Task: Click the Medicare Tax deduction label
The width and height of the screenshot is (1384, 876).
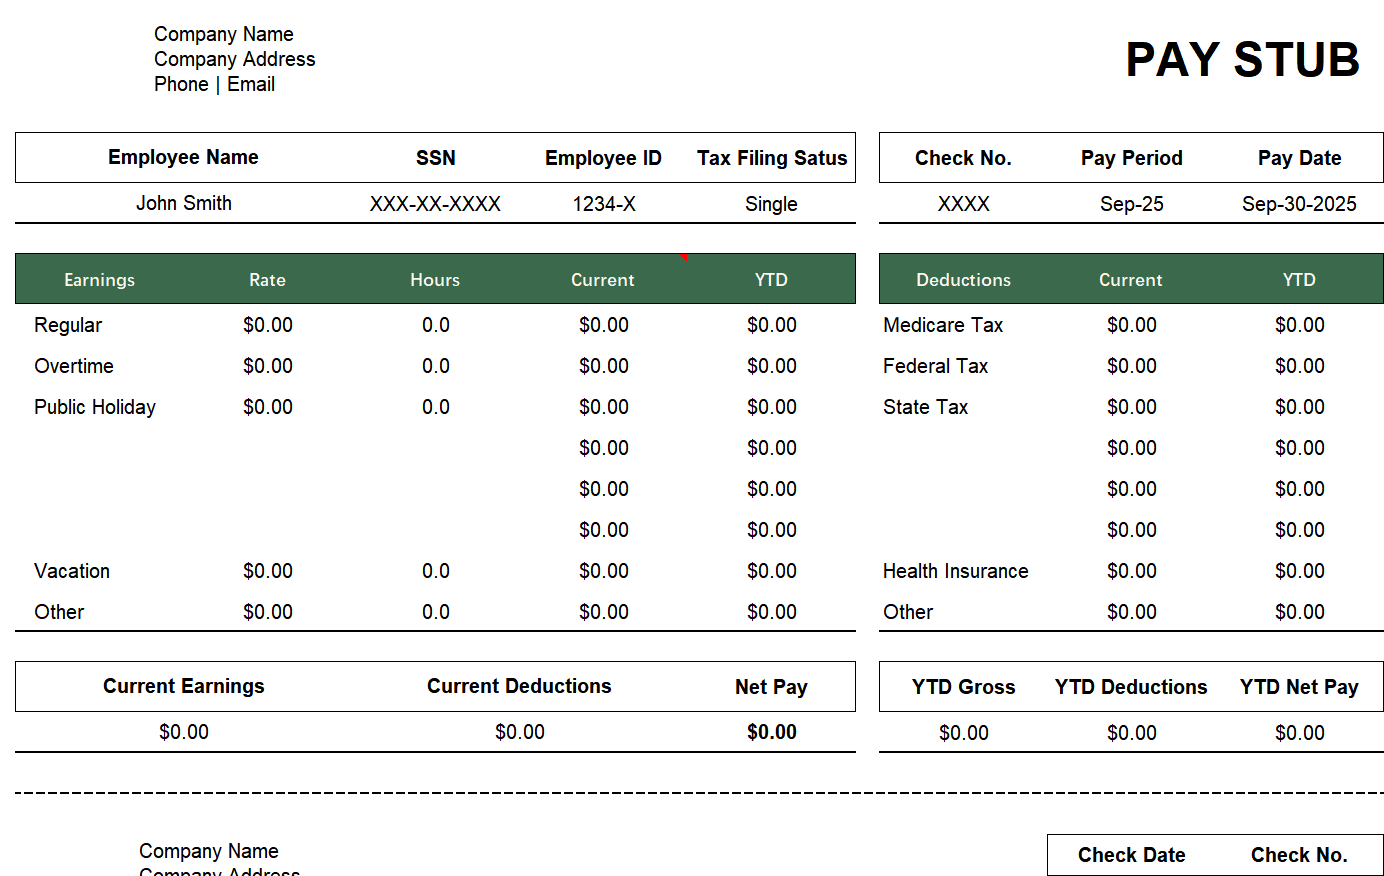Action: click(943, 325)
